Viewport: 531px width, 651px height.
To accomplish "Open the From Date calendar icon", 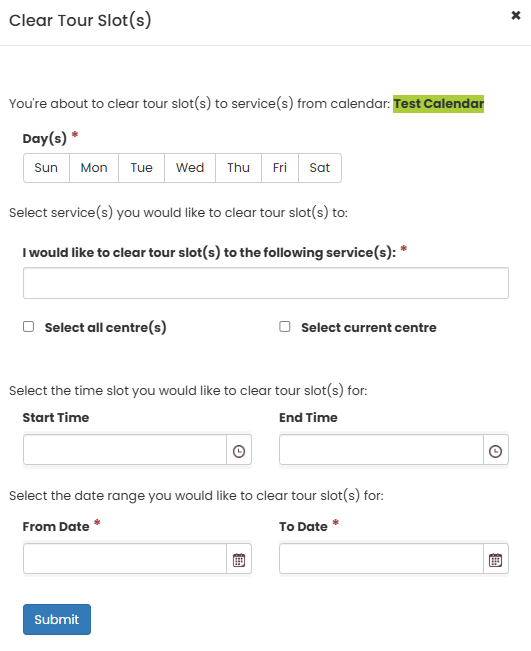I will (239, 559).
